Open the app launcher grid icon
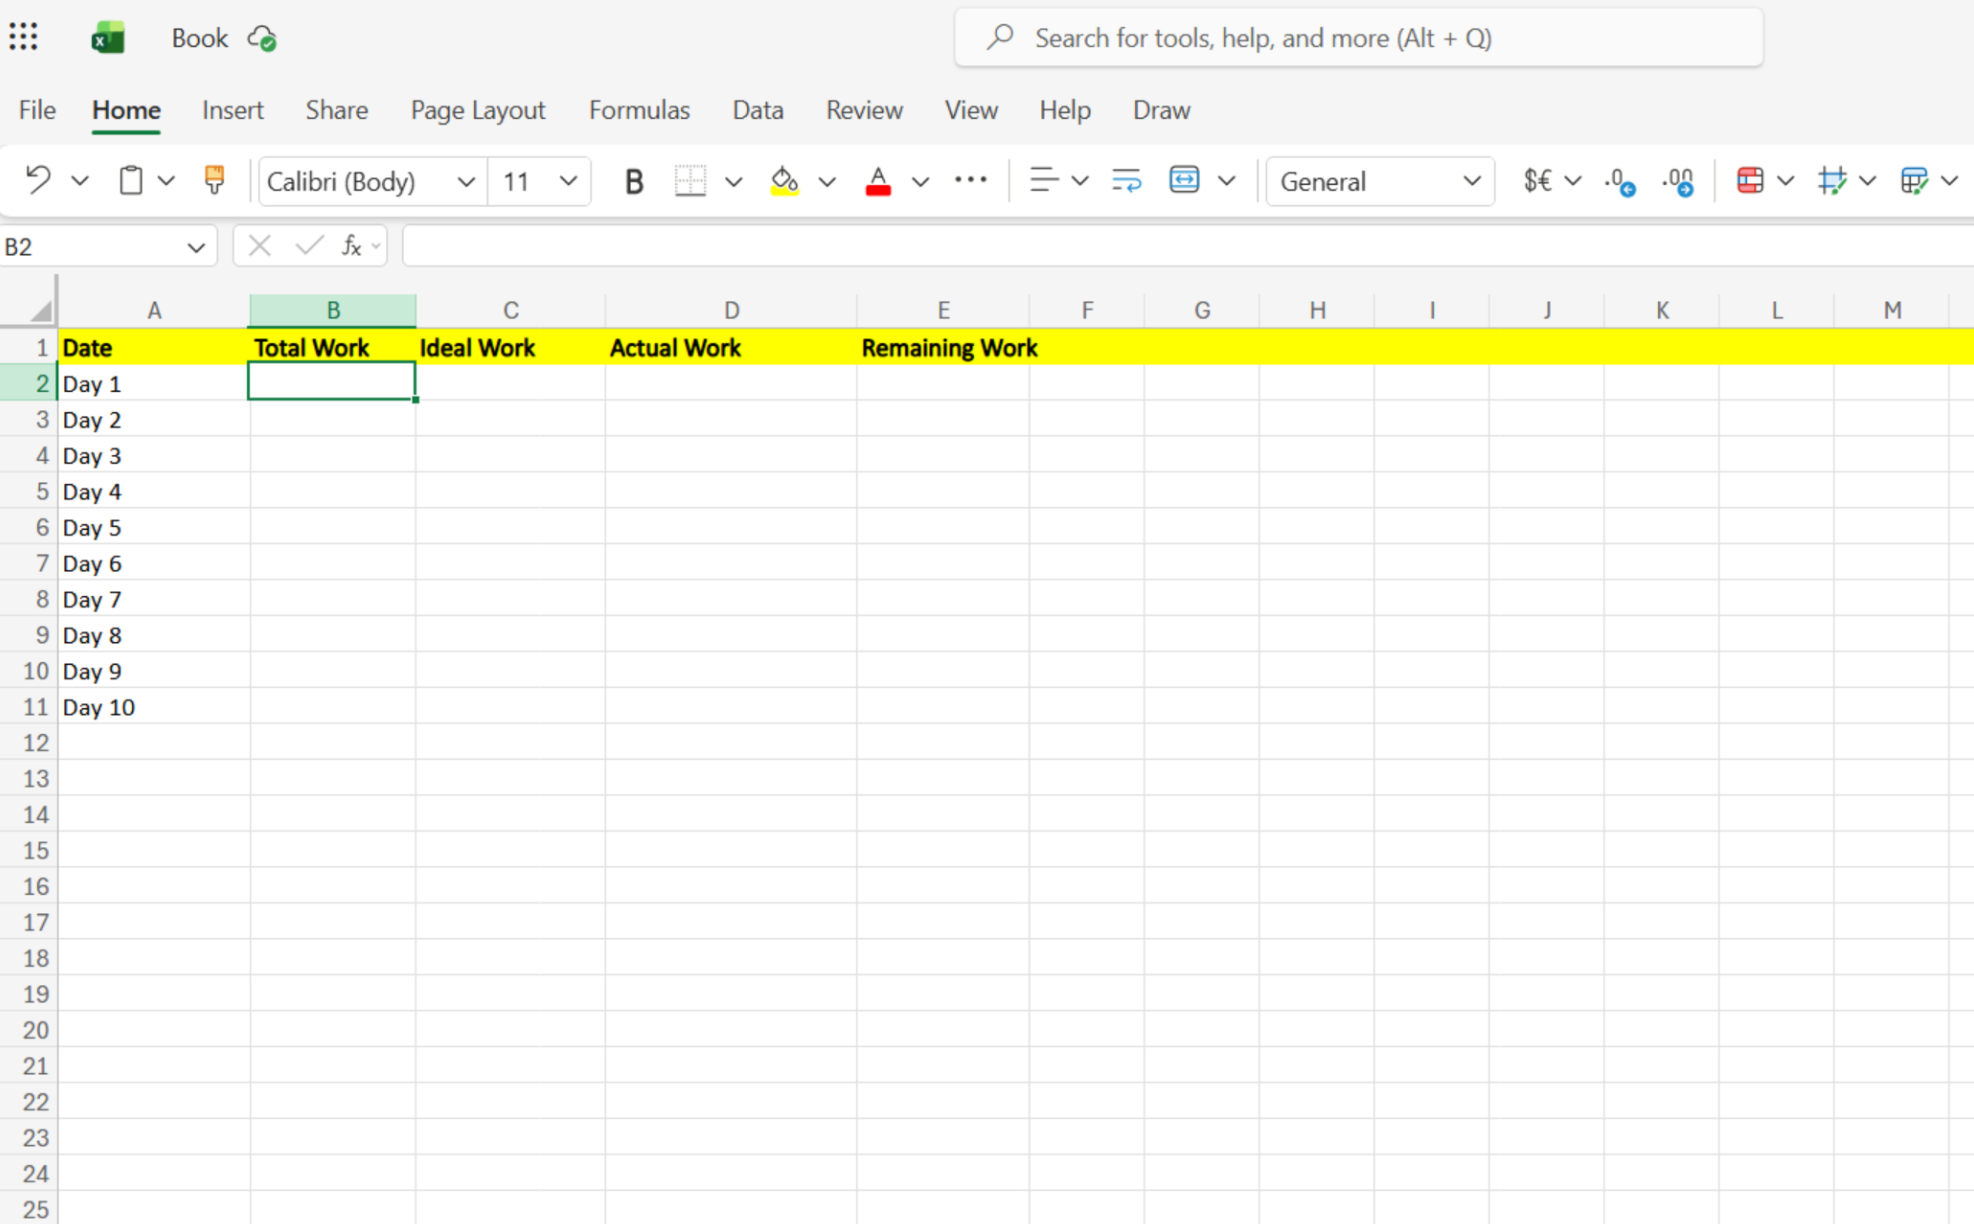 [23, 37]
